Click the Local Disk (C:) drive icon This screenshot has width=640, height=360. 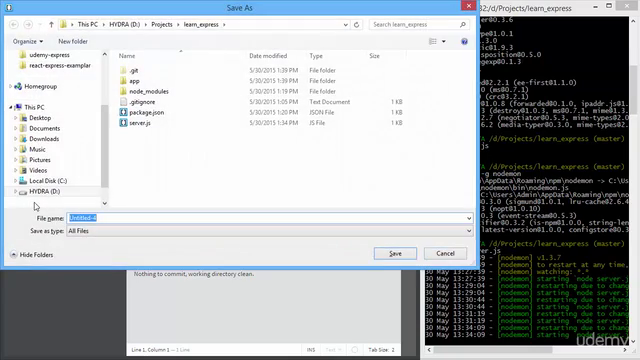(23, 181)
